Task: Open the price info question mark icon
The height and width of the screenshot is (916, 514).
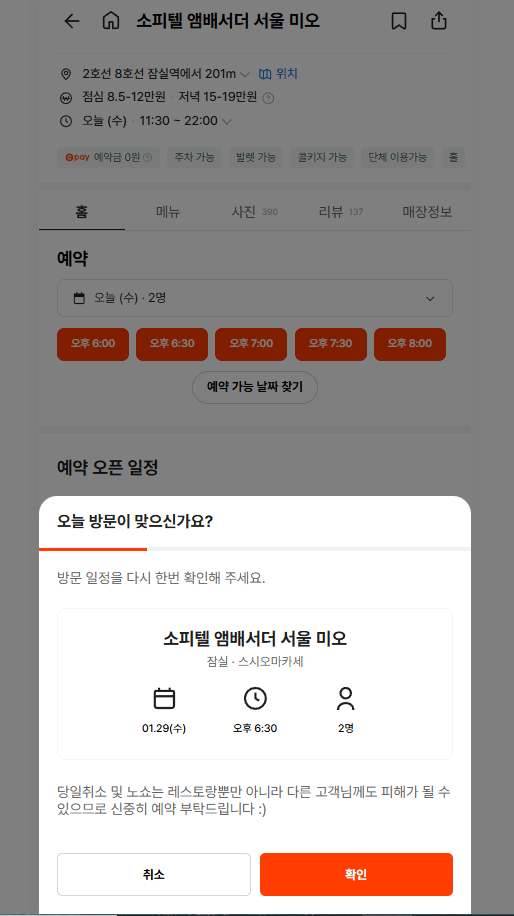Action: pos(269,98)
